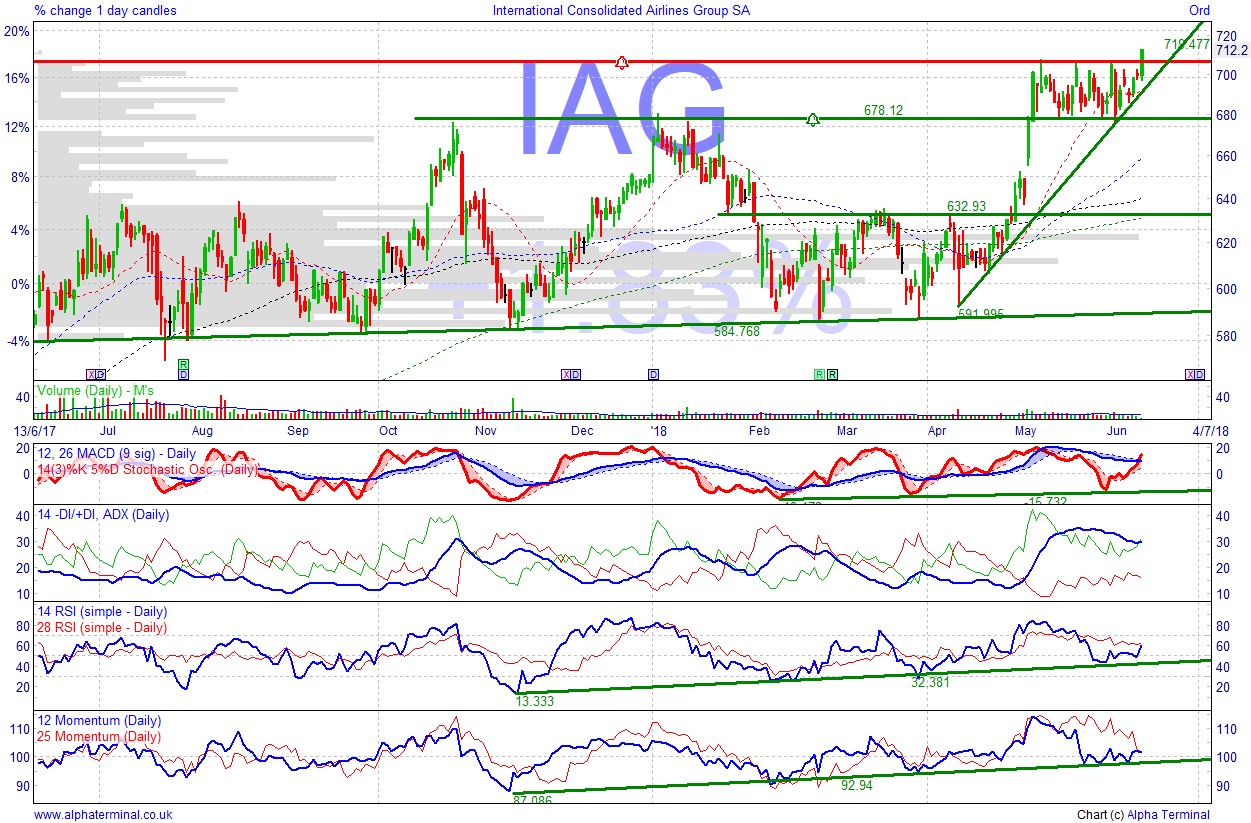Click the -15.732 MACD label

click(x=1047, y=500)
